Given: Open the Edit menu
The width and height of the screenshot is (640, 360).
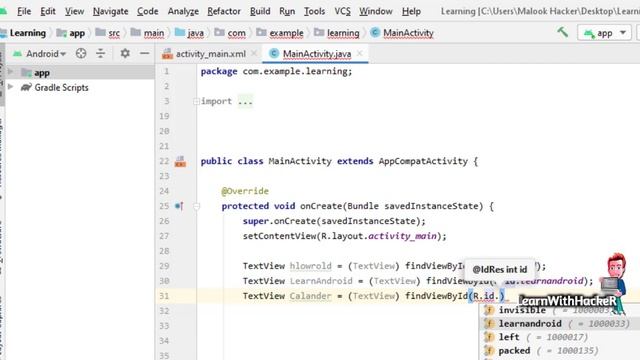Looking at the screenshot, I should pos(48,11).
